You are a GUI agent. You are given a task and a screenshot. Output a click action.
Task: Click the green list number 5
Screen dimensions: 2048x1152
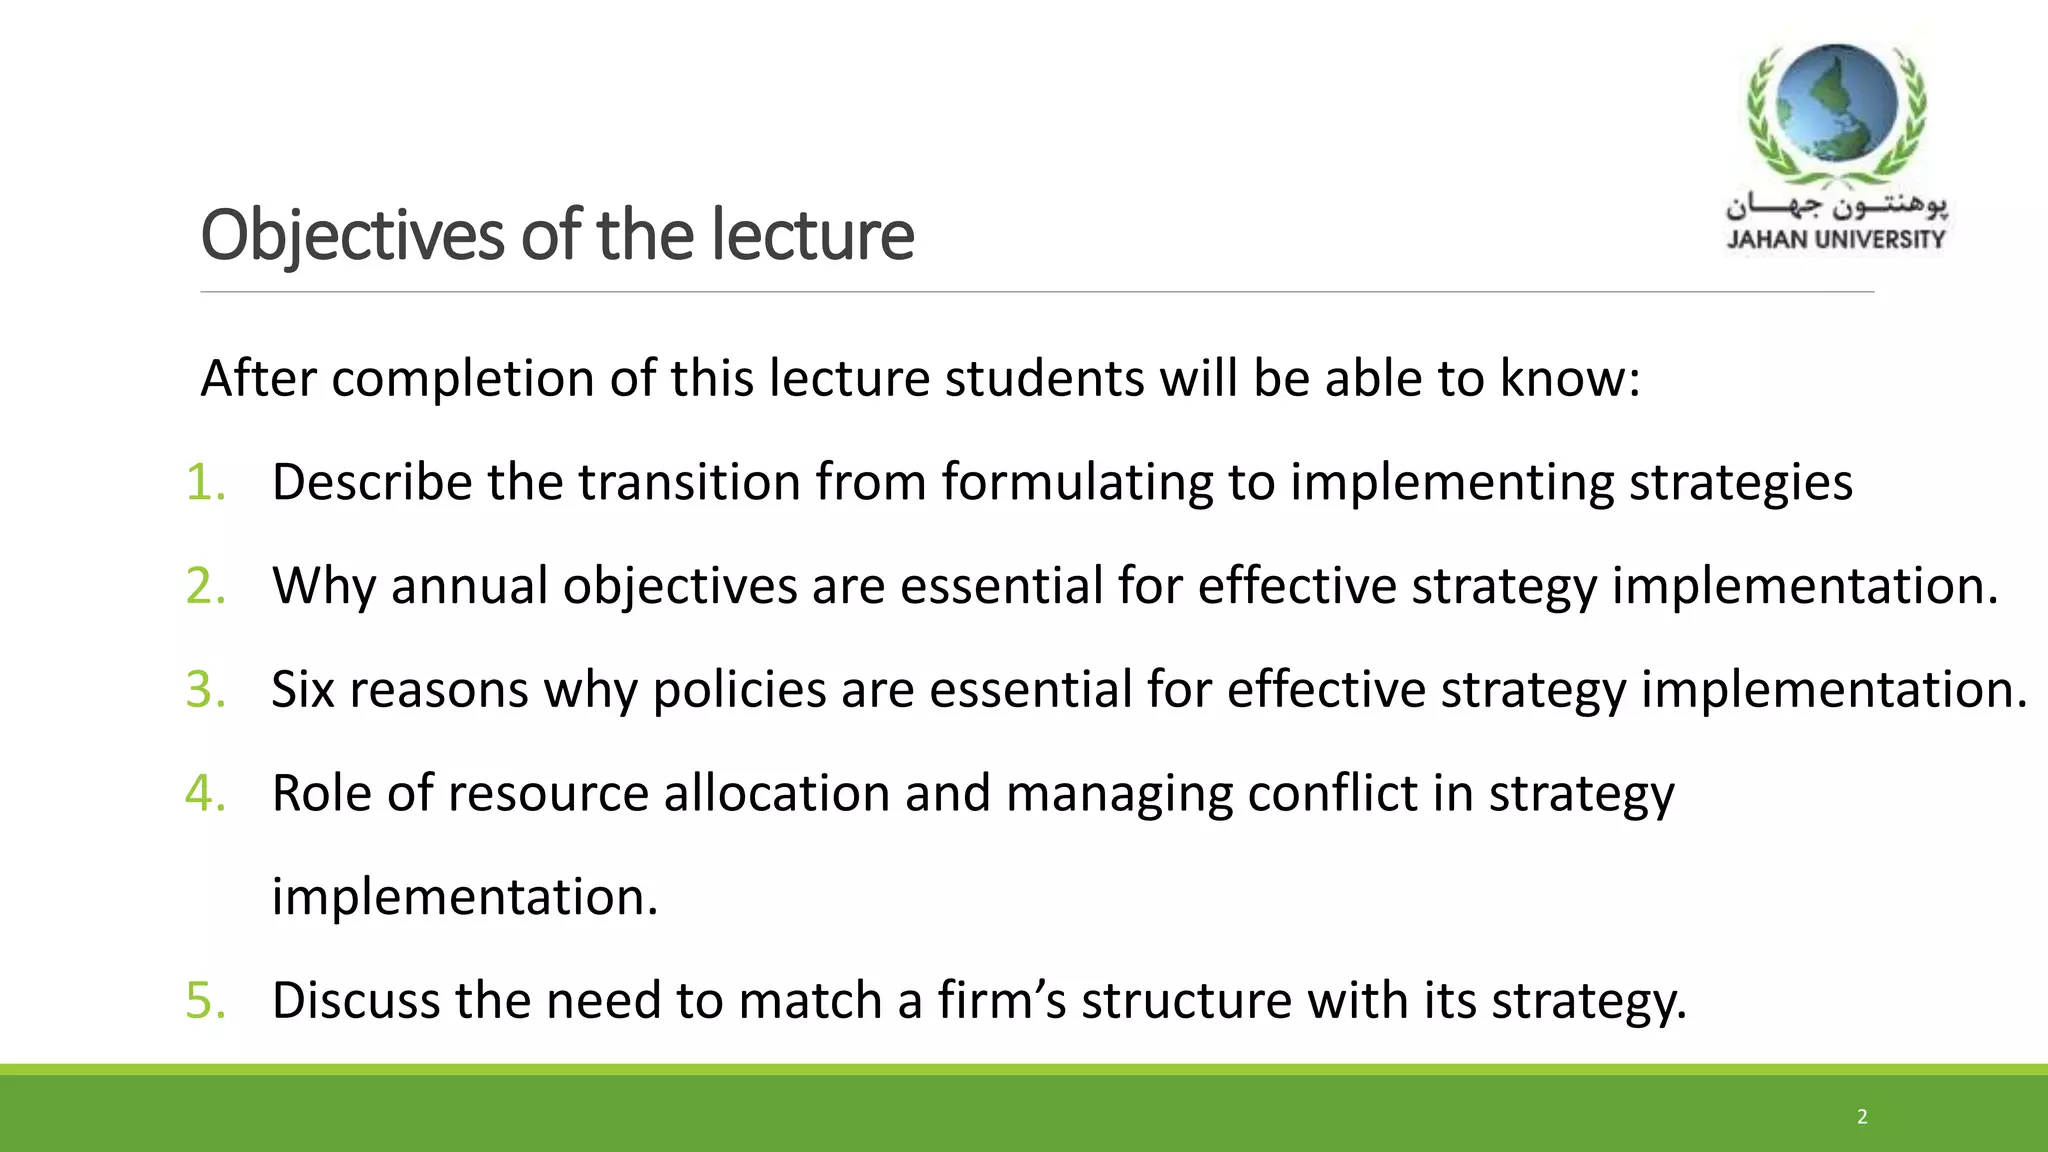click(x=205, y=1001)
